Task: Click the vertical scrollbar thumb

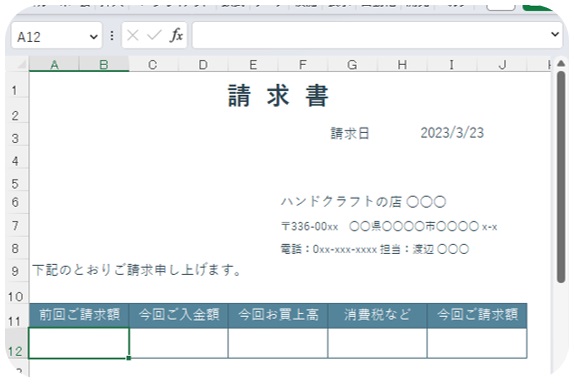Action: 561,177
